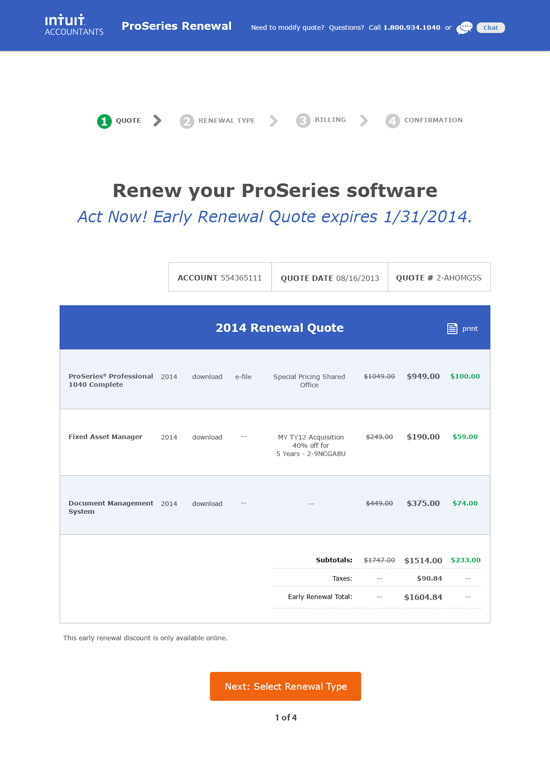Click the $1604.84 early renewal total
The image size is (550, 759).
click(423, 597)
